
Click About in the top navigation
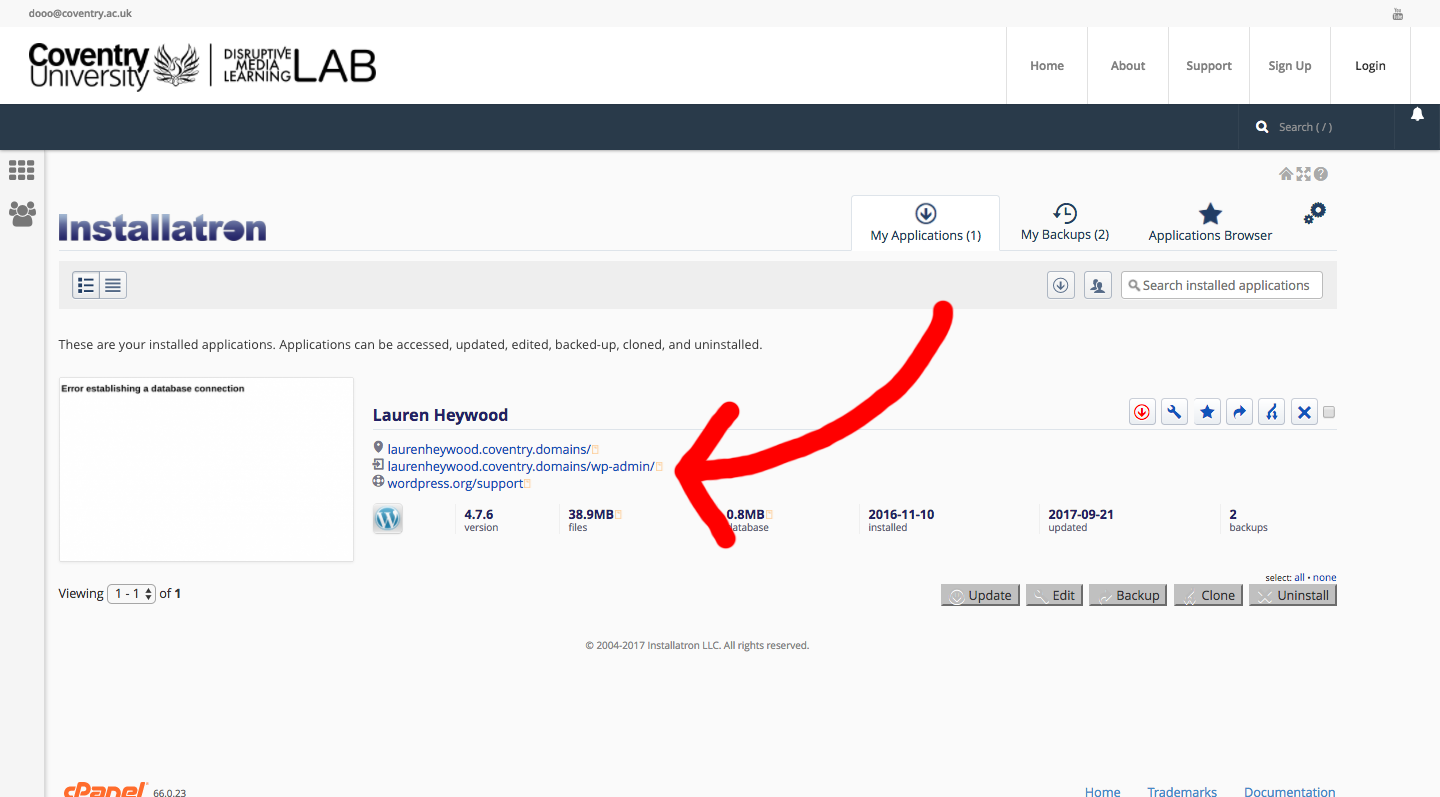pyautogui.click(x=1128, y=66)
